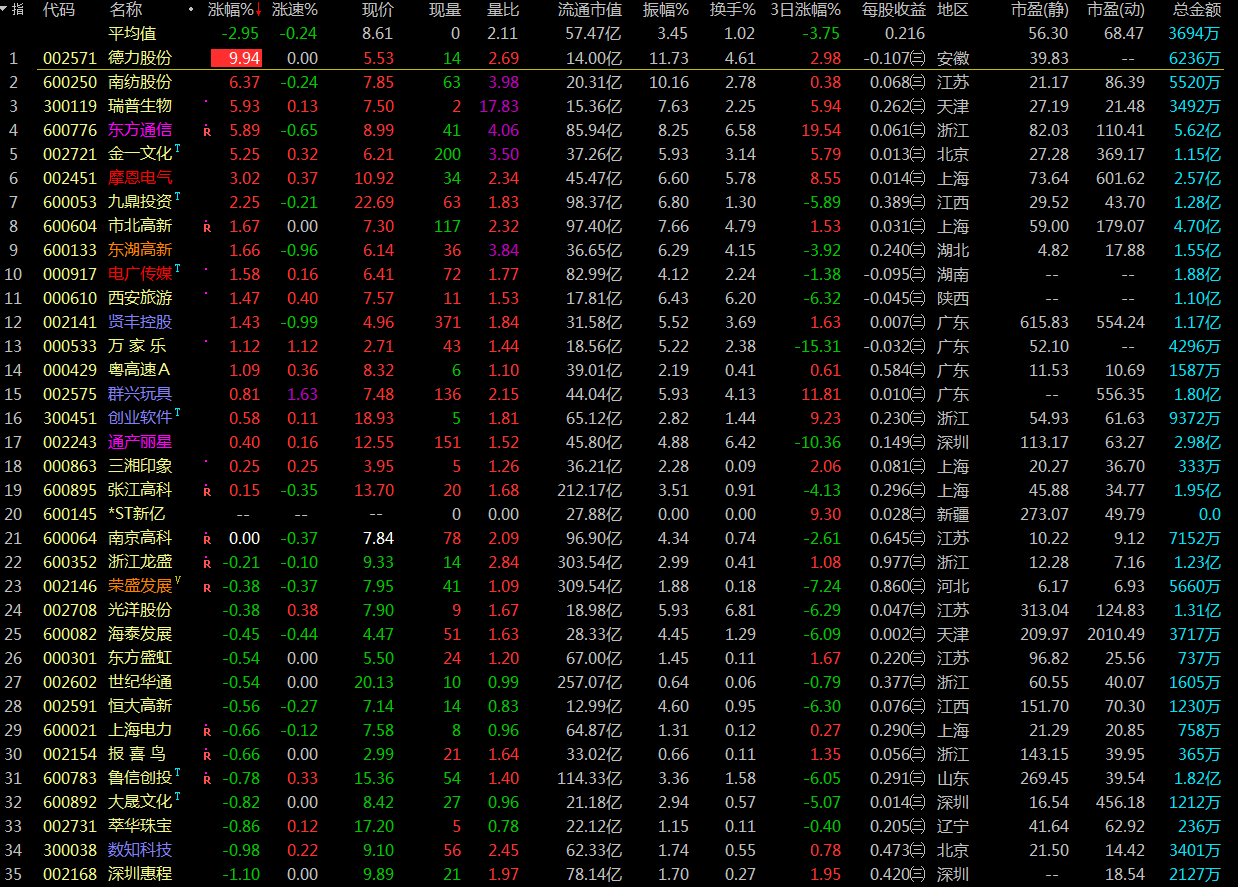The image size is (1238, 887).
Task: Click the R marker on 南京高科 row
Action: (x=207, y=539)
